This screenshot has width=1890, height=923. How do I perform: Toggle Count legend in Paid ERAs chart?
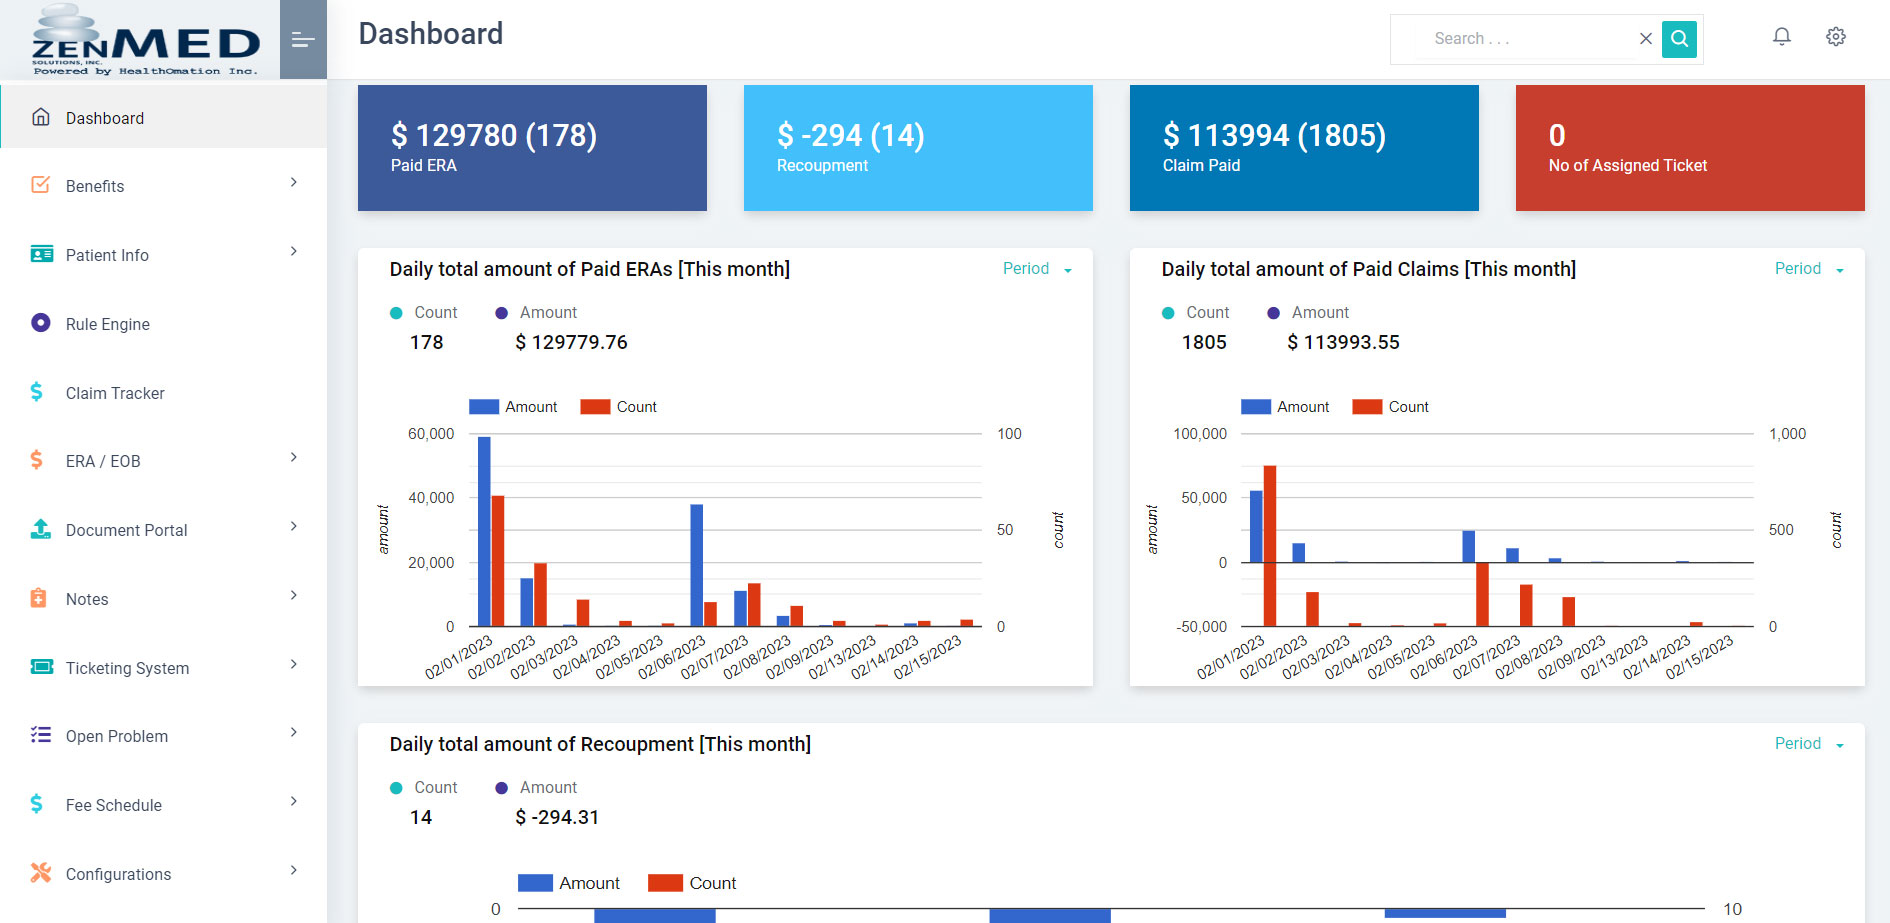(619, 407)
